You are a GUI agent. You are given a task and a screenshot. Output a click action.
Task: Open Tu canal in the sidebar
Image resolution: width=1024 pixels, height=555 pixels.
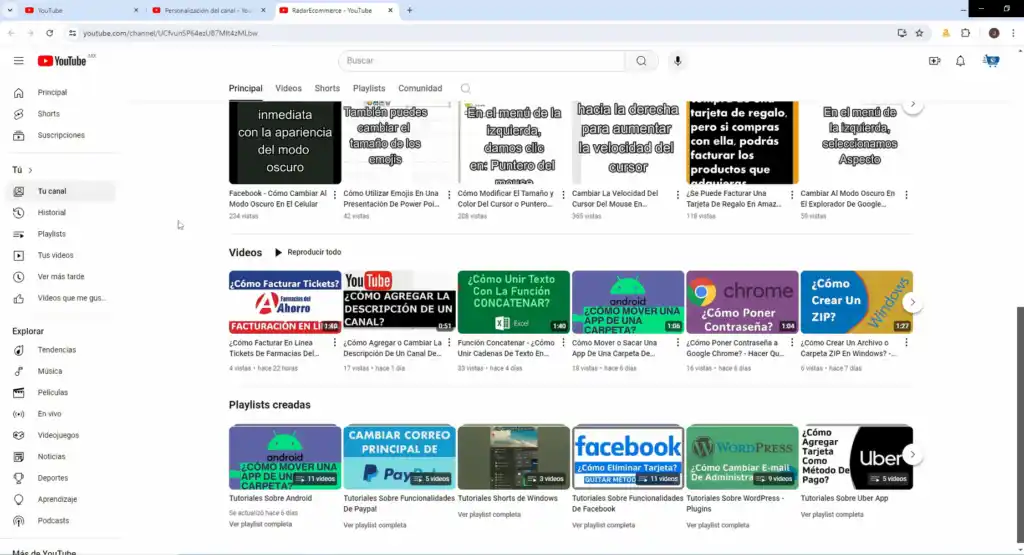[63, 191]
